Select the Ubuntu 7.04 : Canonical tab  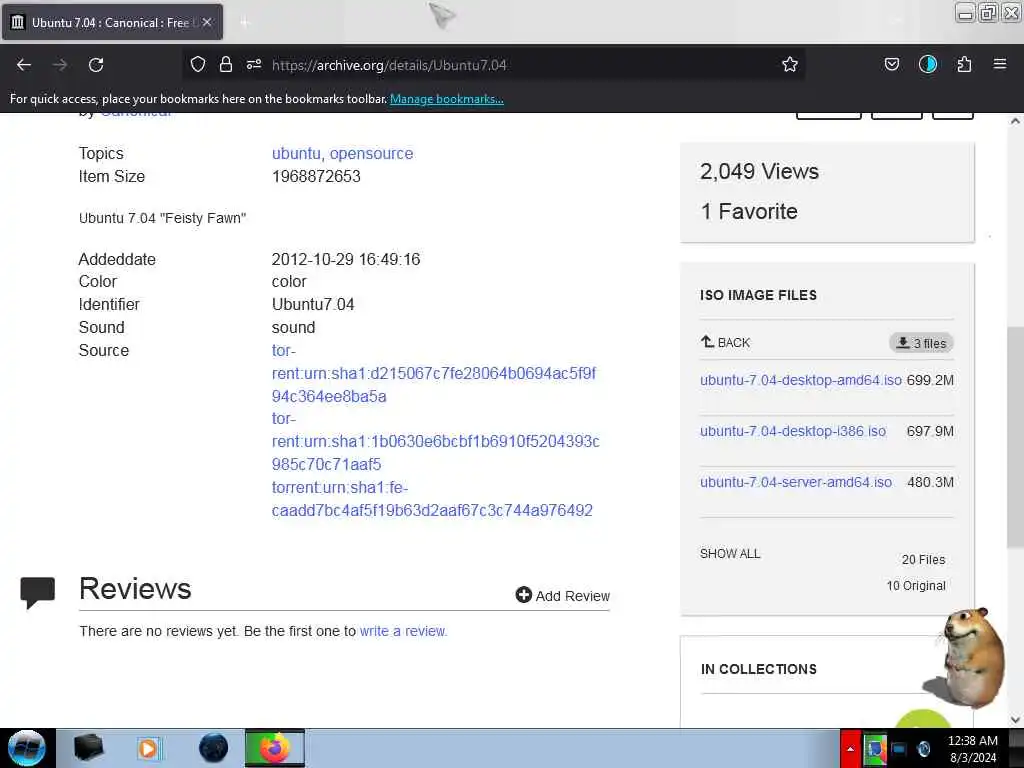pos(112,22)
